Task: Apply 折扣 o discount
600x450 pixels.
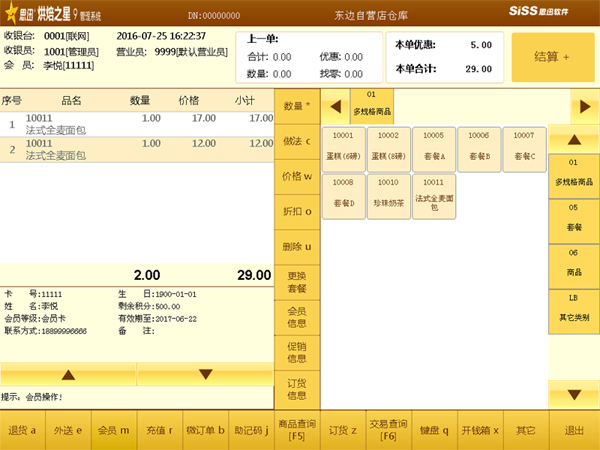Action: (x=297, y=212)
